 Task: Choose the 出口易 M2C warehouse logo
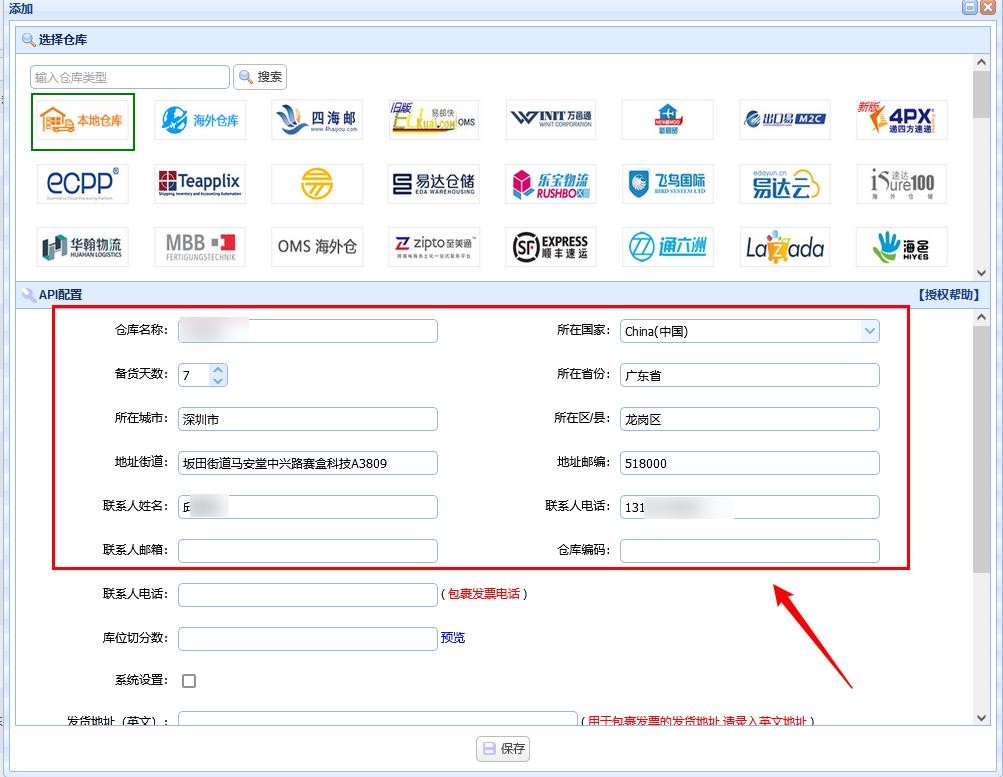point(785,120)
